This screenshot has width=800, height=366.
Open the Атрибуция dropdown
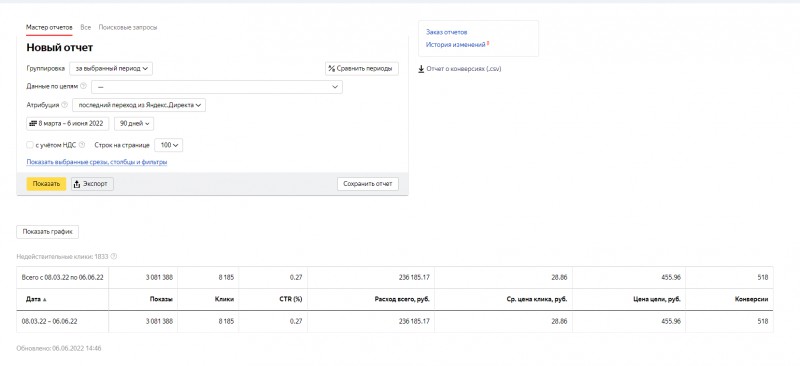point(139,105)
